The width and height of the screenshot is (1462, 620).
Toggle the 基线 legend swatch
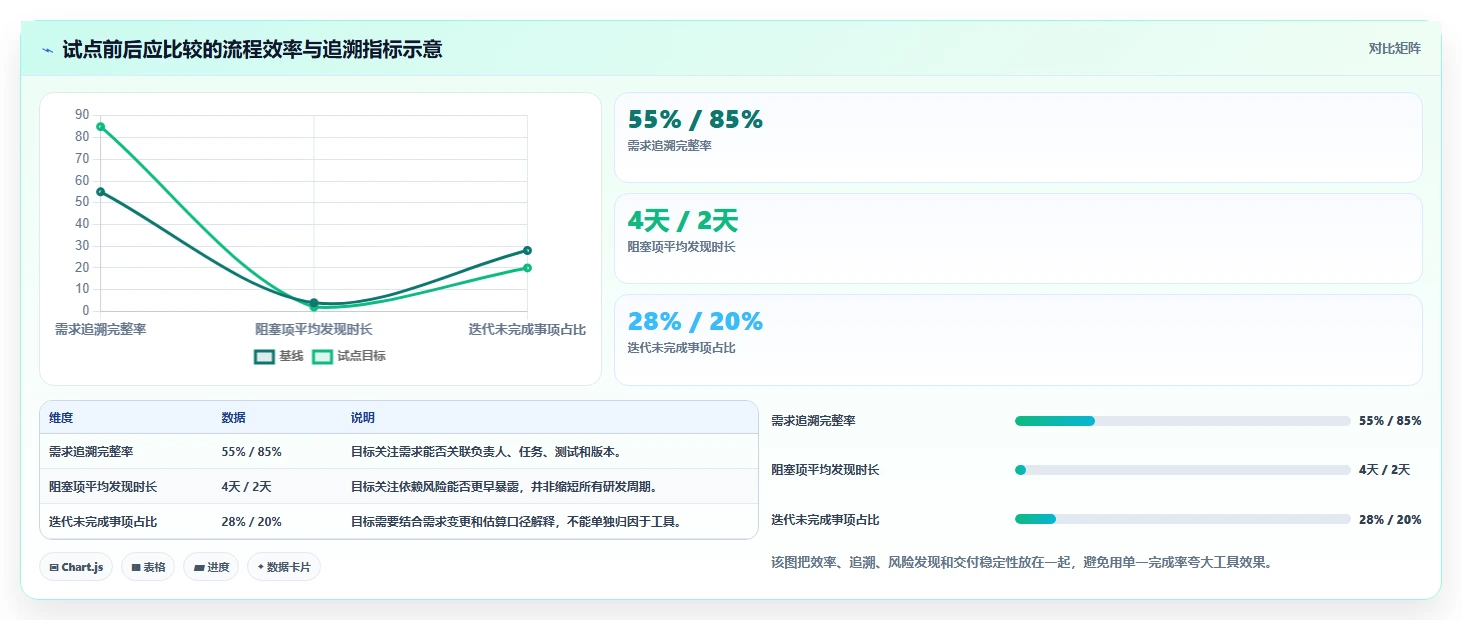click(x=264, y=356)
